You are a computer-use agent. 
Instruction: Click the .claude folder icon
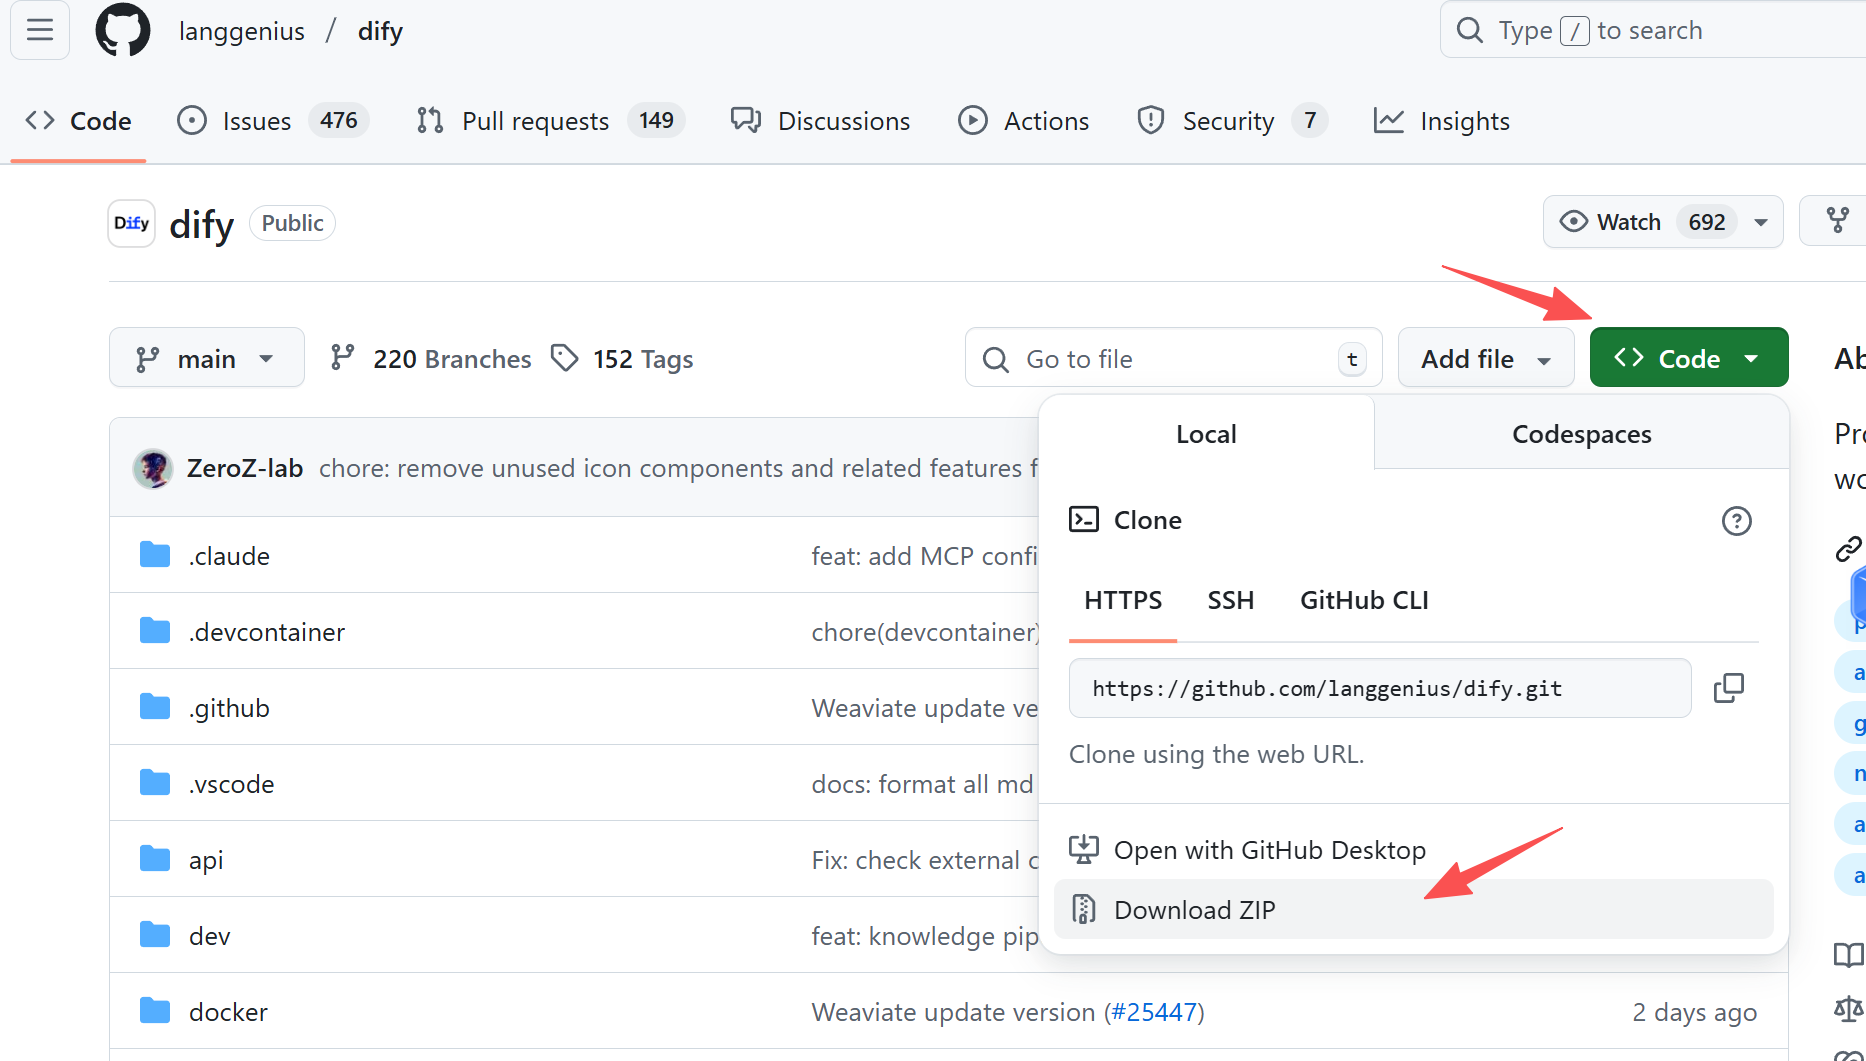click(x=155, y=555)
